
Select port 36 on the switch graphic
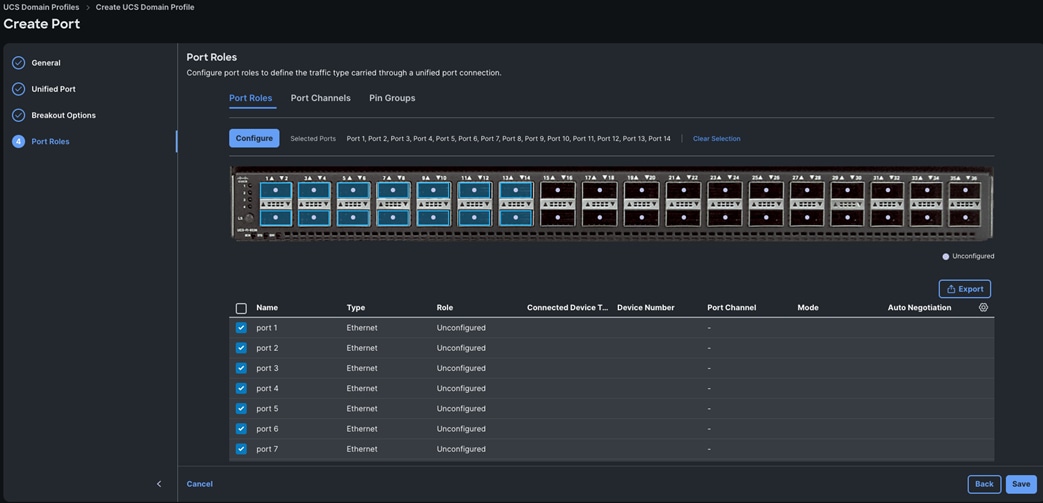[x=965, y=218]
